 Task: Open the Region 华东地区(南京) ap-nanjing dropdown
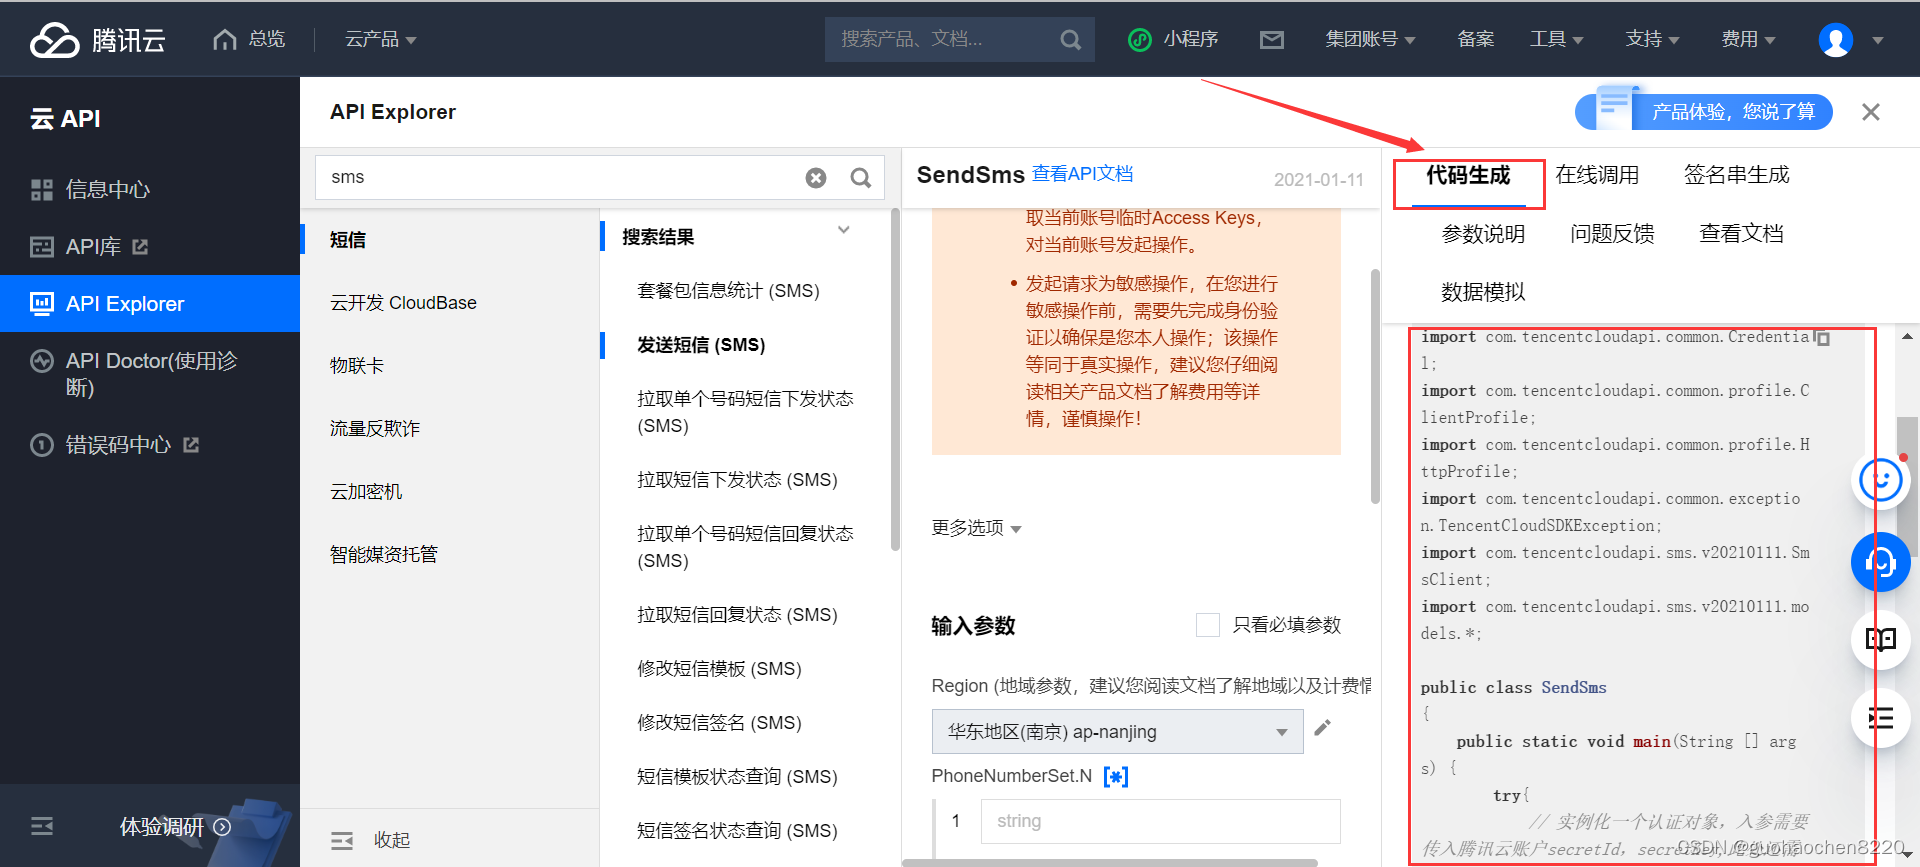tap(1117, 732)
